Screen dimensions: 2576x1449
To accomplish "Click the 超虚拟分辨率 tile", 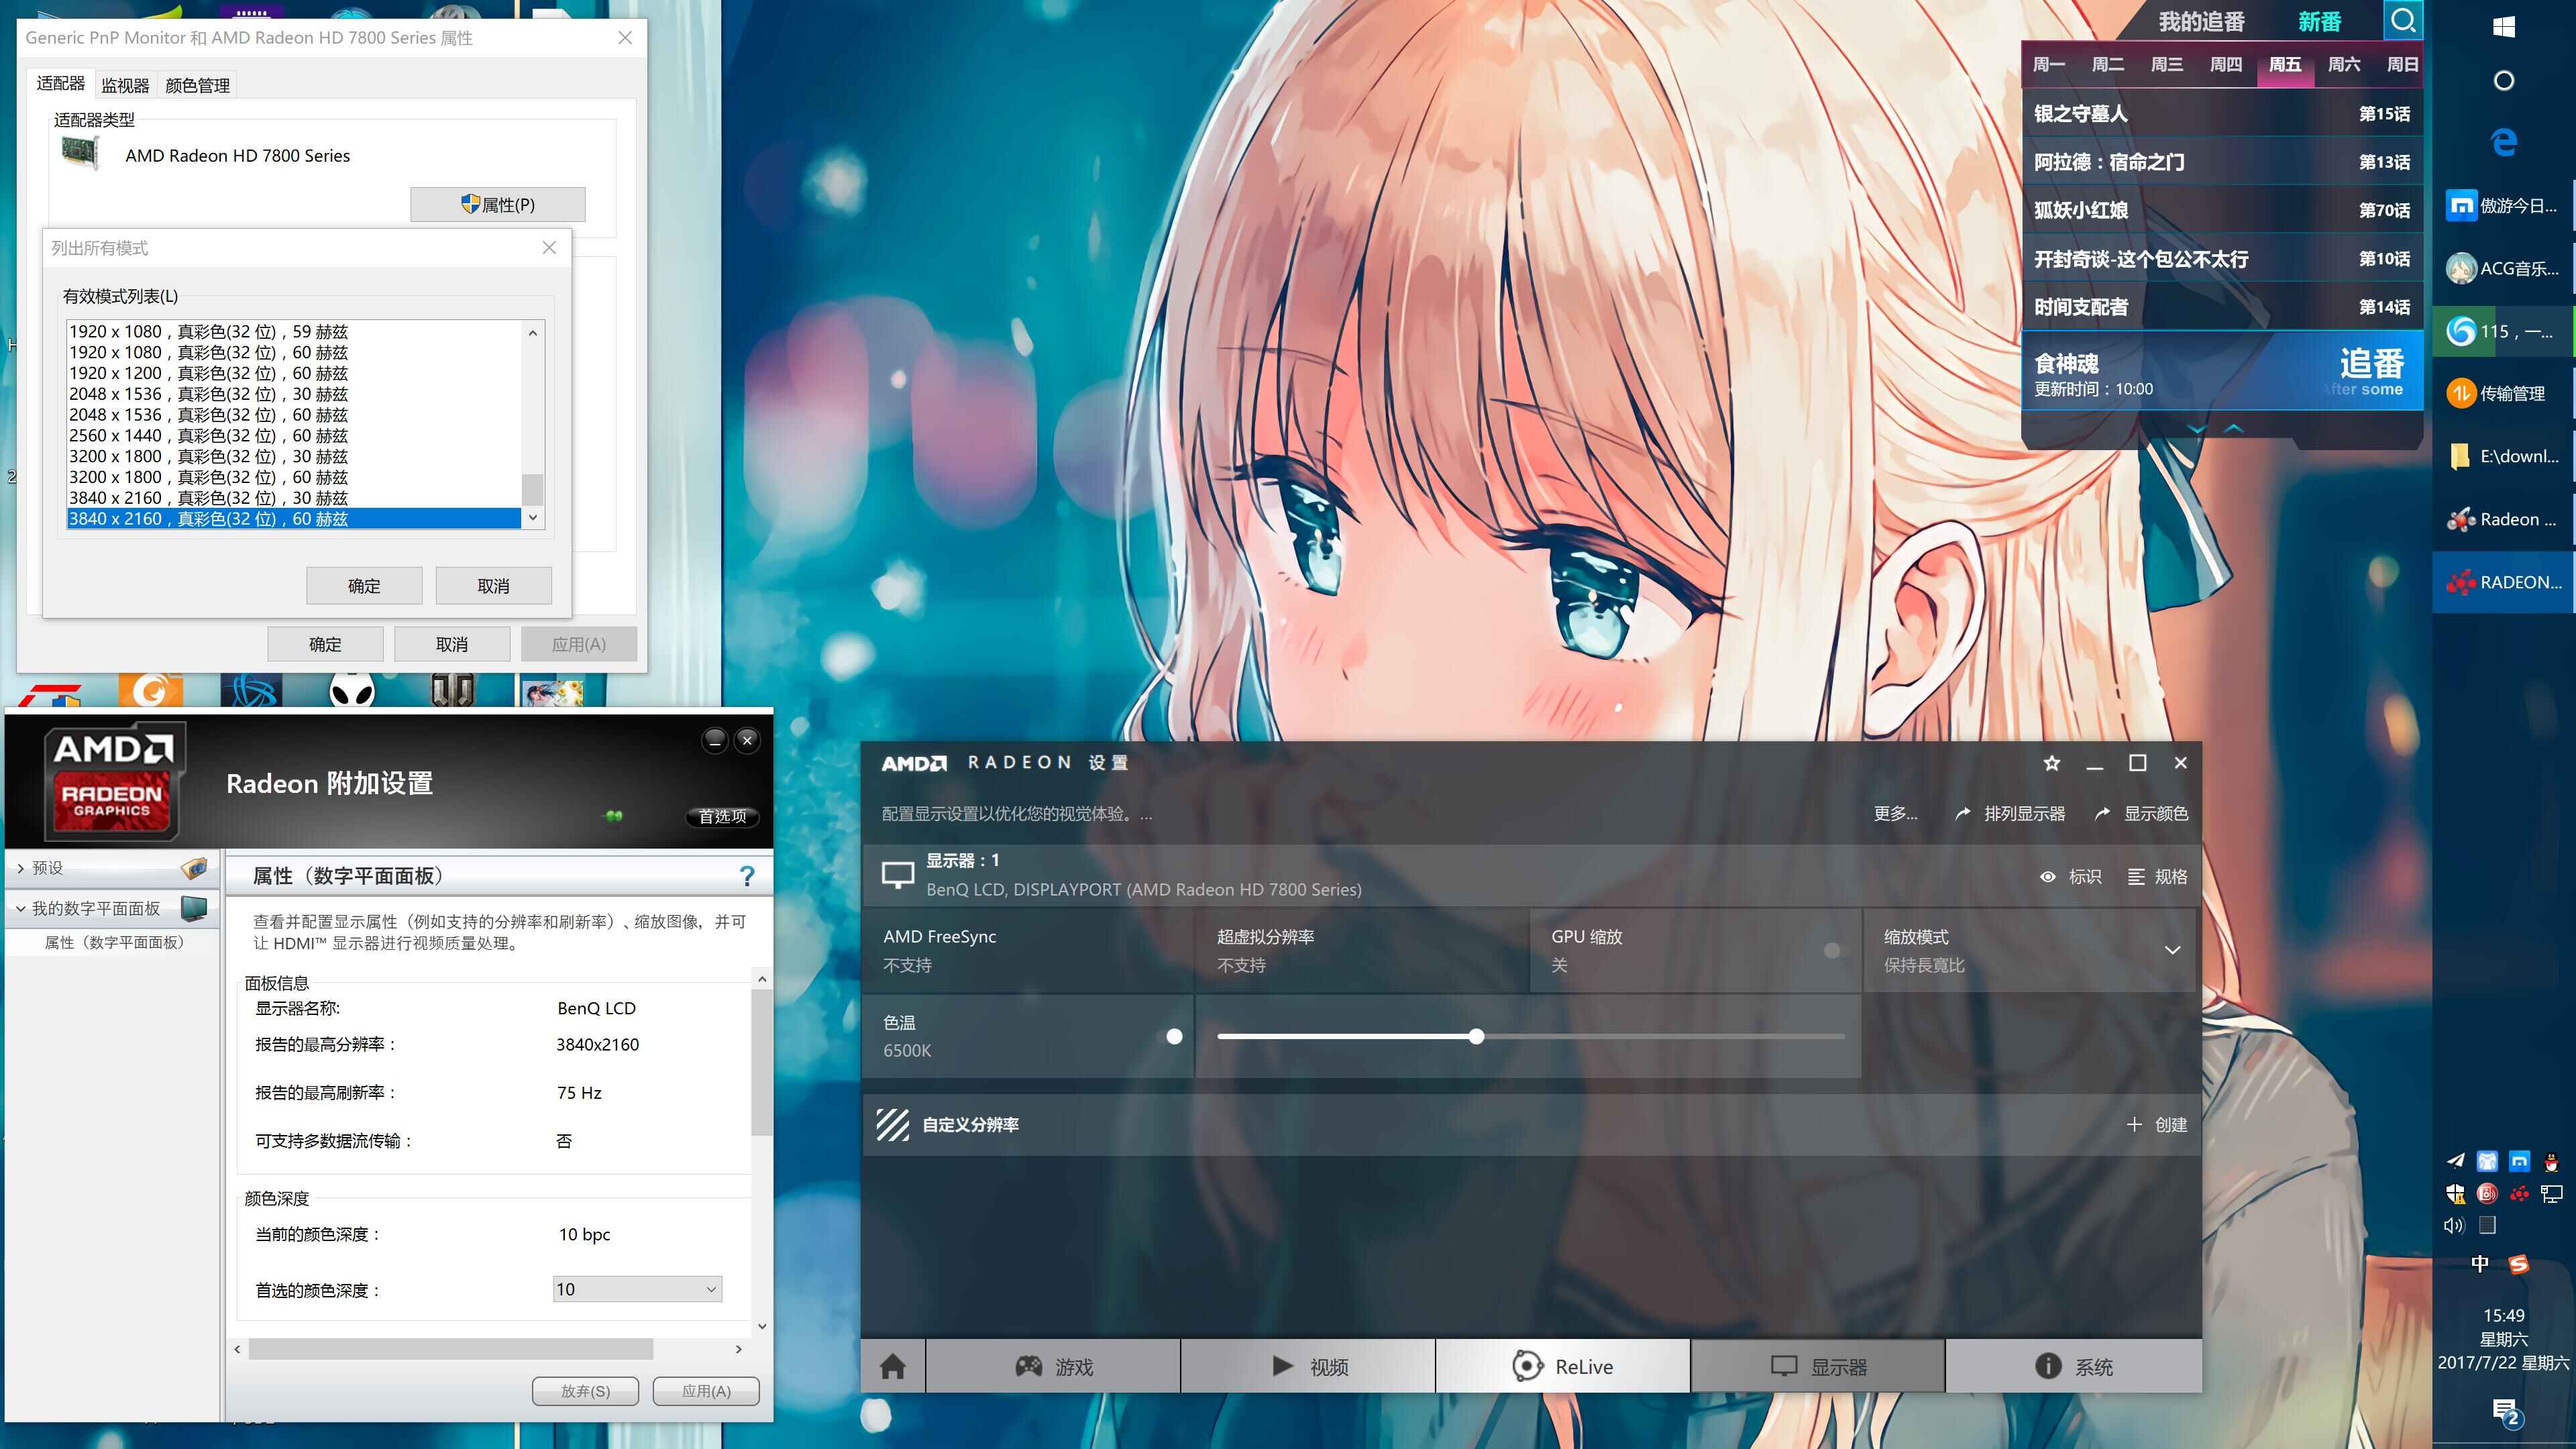I will [1362, 950].
